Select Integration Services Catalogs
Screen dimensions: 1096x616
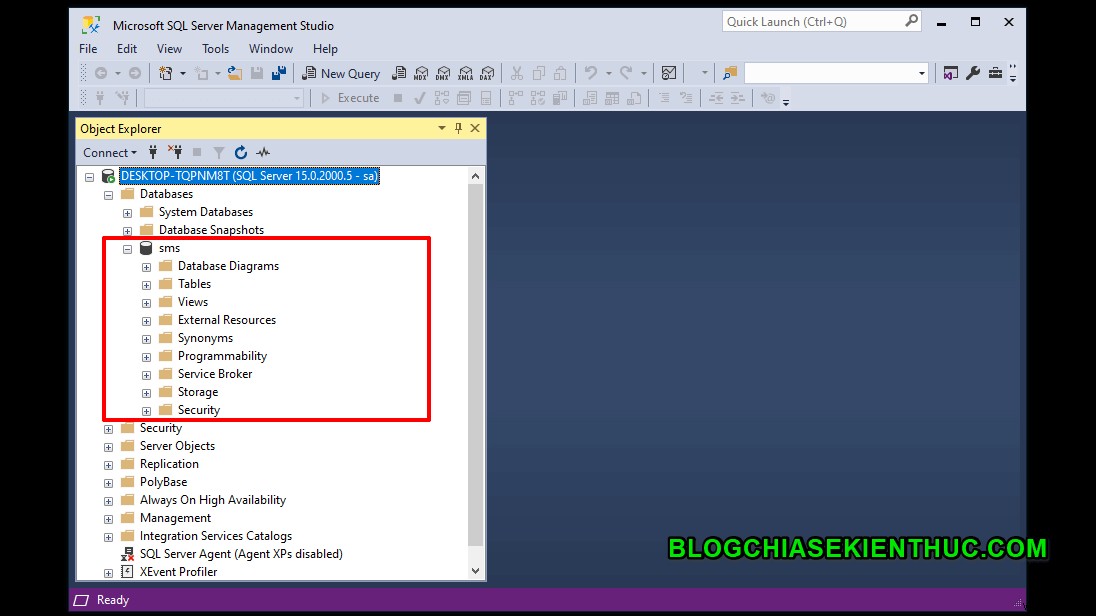coord(215,536)
